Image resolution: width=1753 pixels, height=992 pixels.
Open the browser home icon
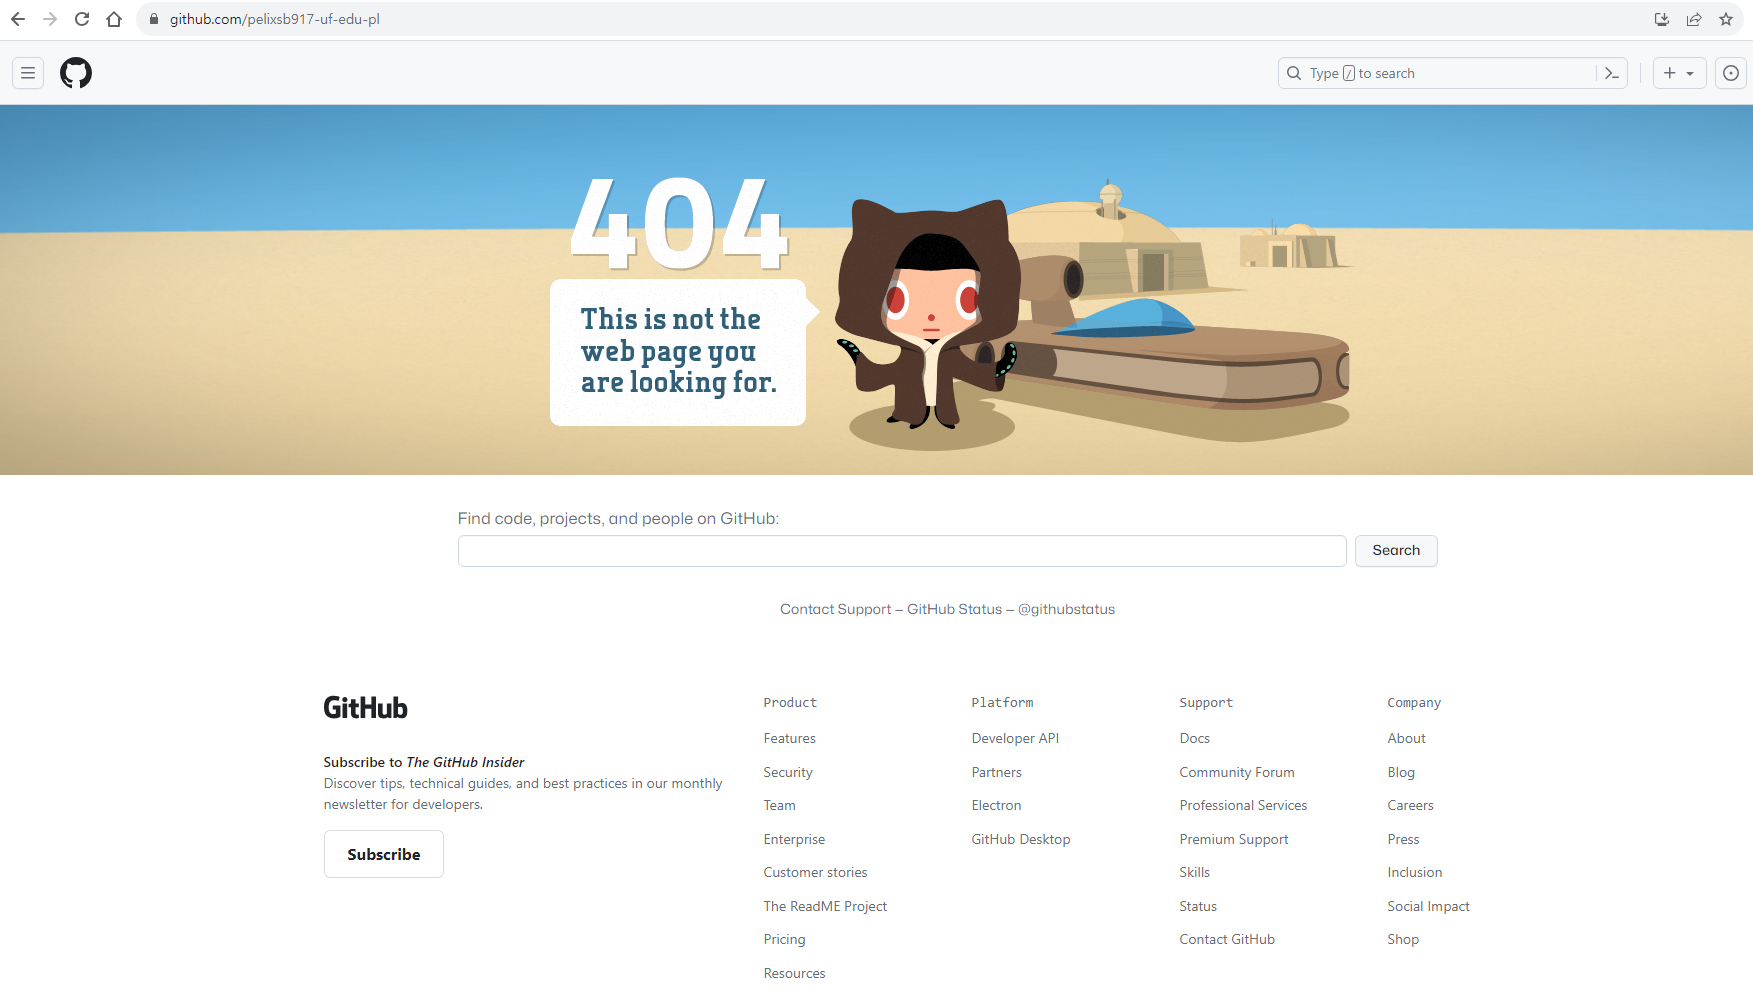pos(114,19)
